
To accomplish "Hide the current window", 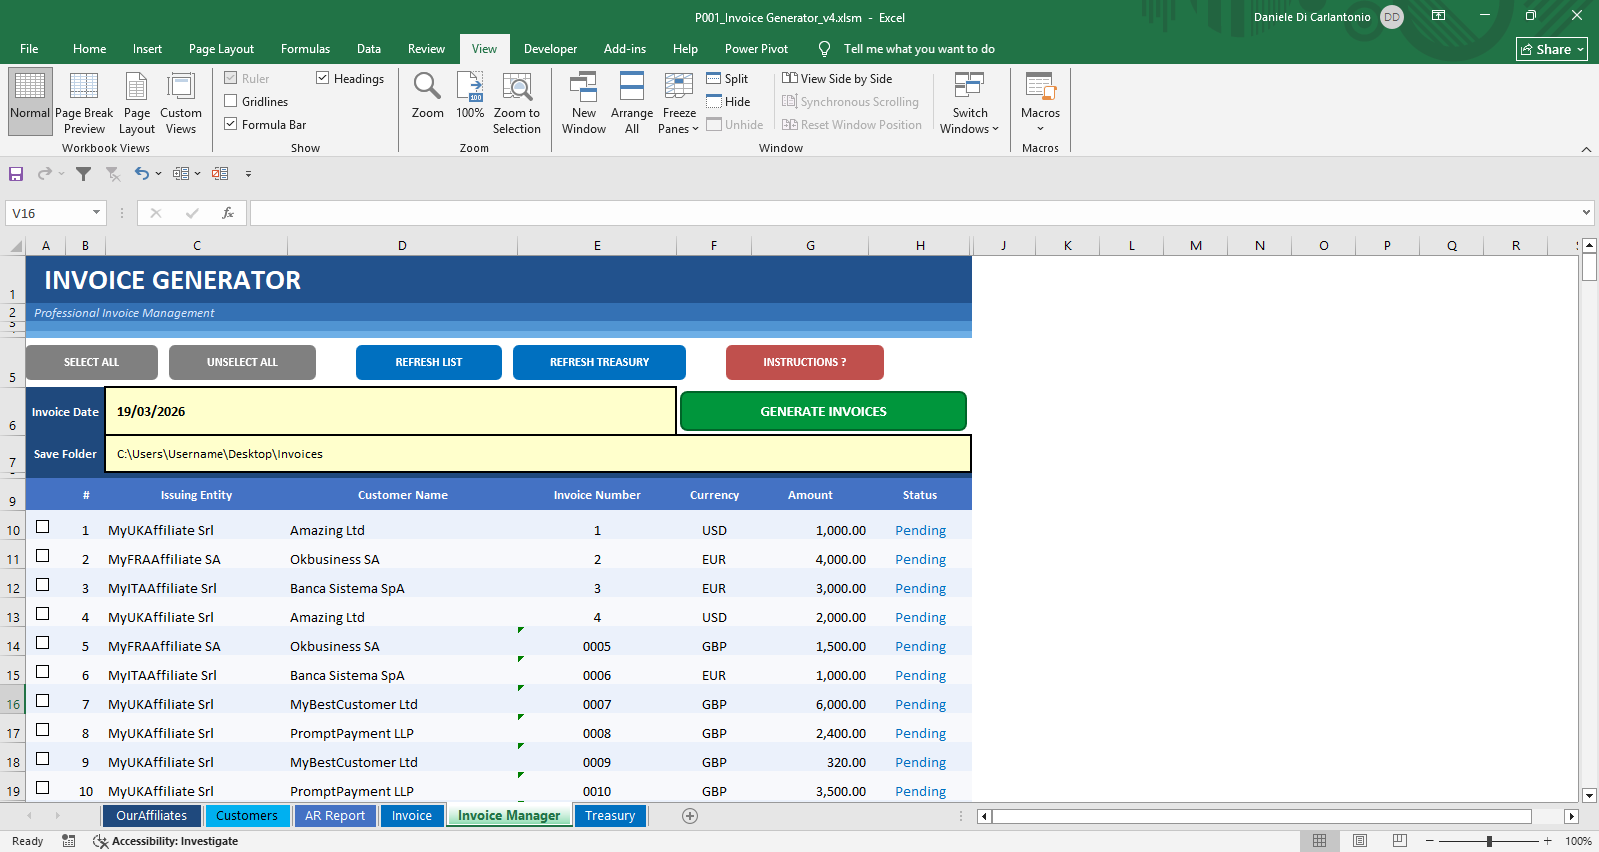I will (728, 102).
